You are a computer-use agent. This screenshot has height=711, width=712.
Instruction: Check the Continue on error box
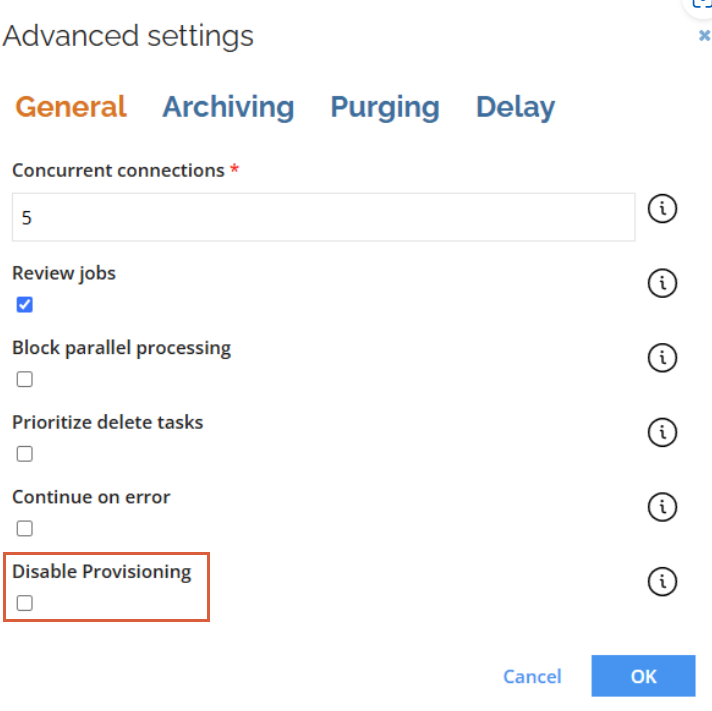click(x=25, y=528)
